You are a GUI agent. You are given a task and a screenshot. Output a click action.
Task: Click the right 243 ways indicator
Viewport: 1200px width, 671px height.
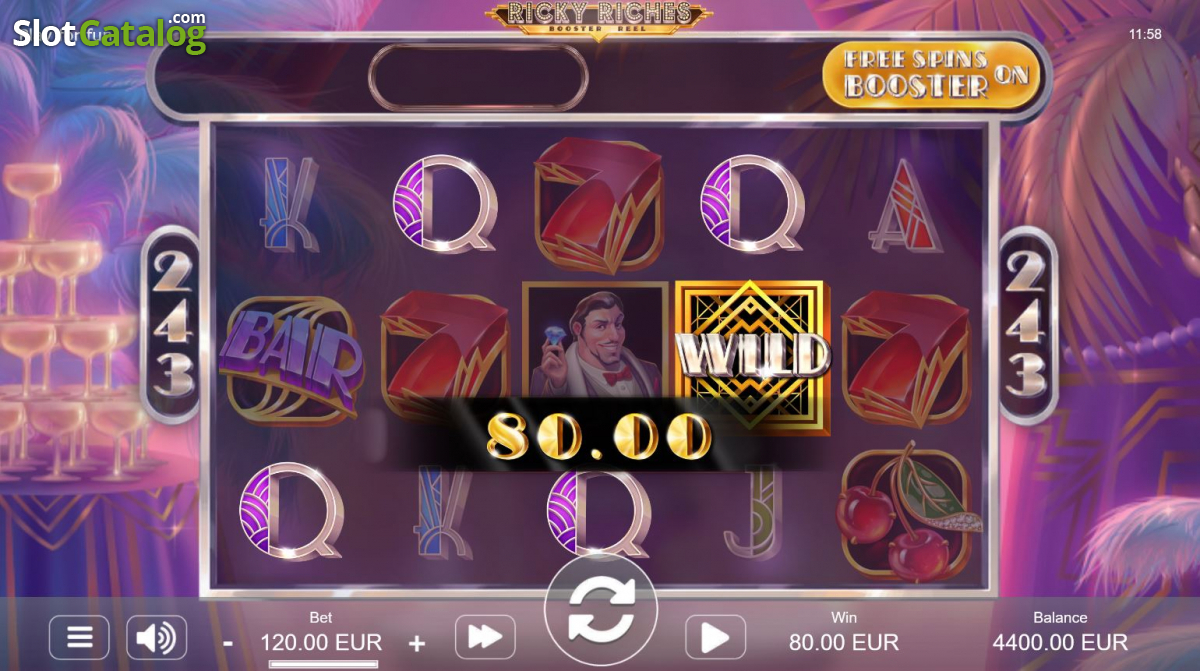pos(1027,325)
